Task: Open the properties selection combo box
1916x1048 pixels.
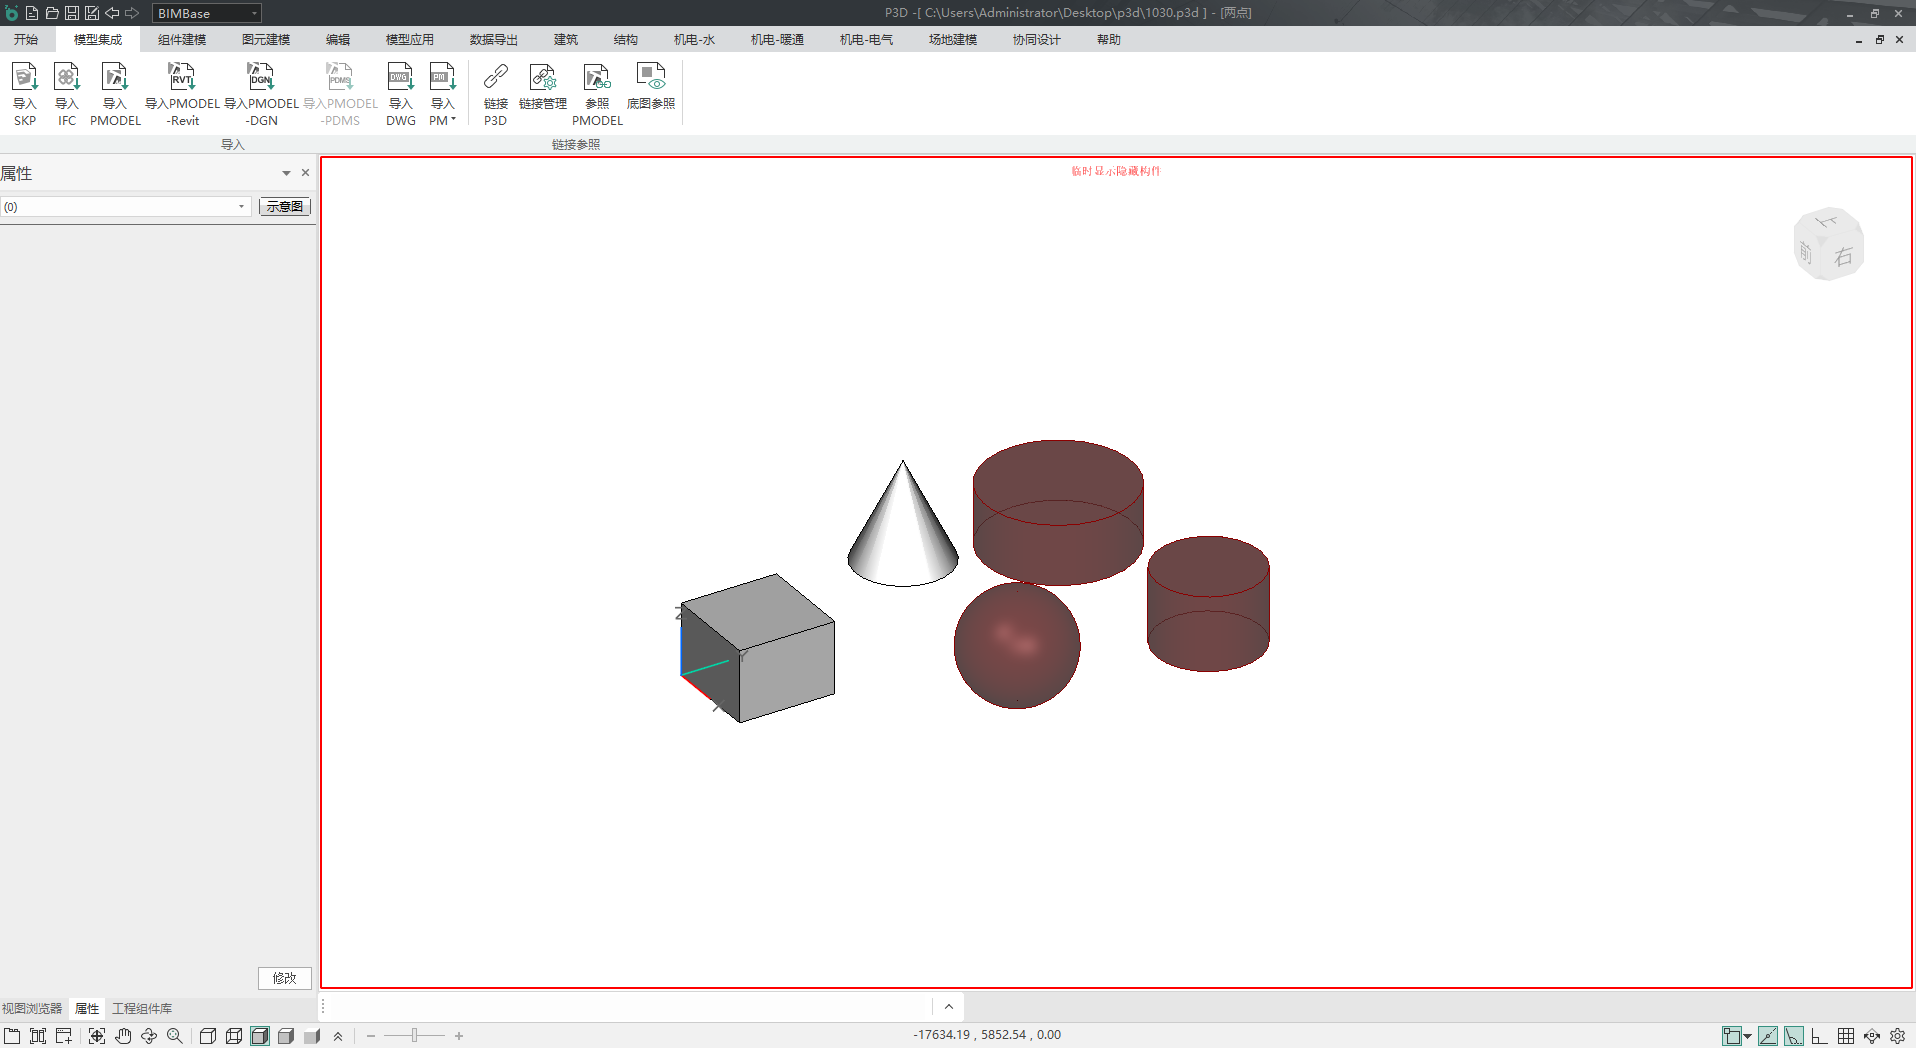Action: 125,207
